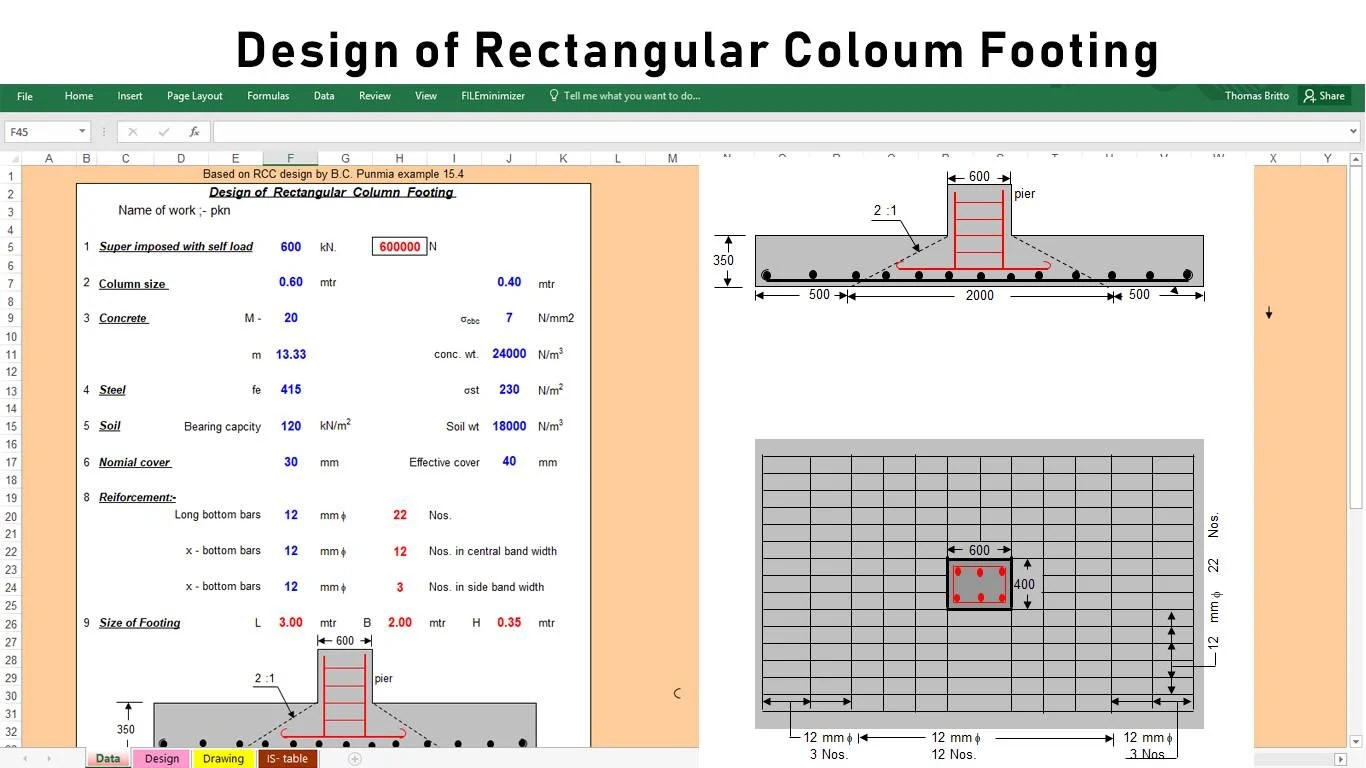This screenshot has height=768, width=1366.
Task: Switch to the Formulas ribbon tab
Action: click(268, 96)
